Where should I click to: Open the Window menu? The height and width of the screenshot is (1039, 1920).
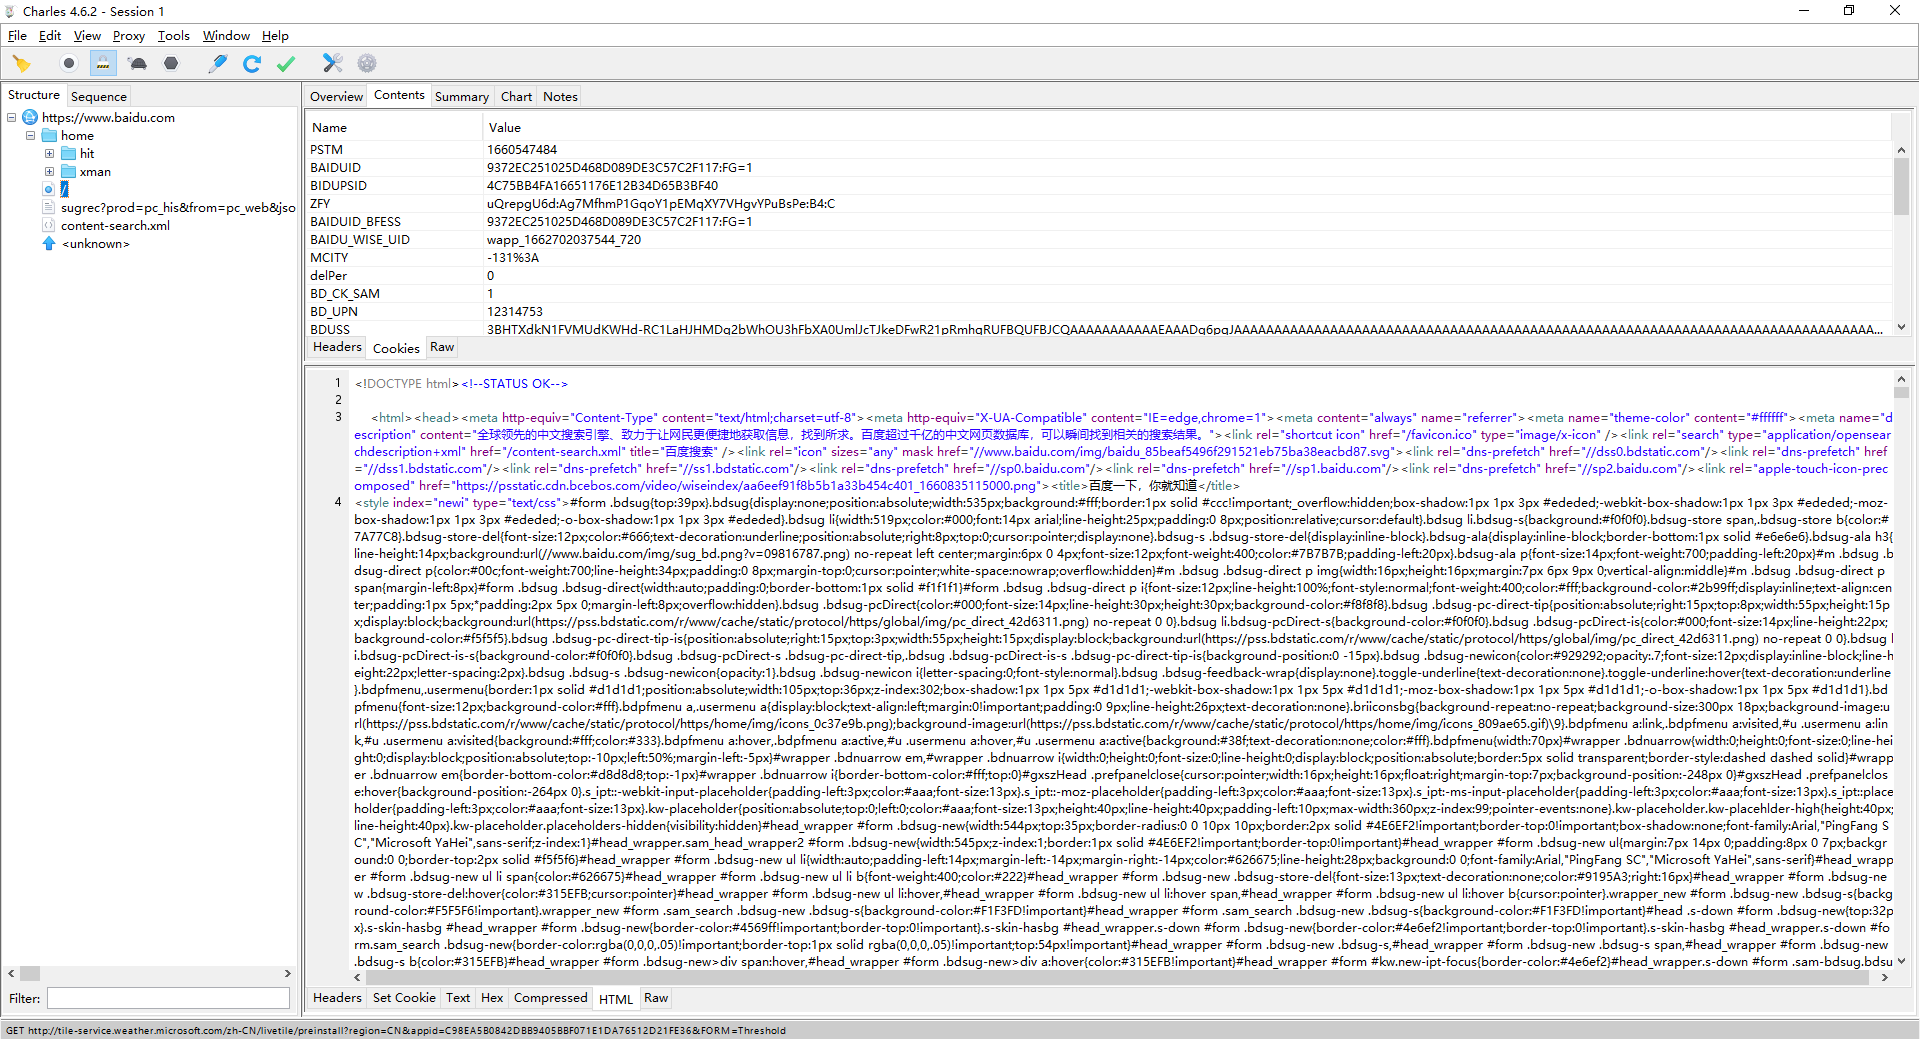pos(226,36)
